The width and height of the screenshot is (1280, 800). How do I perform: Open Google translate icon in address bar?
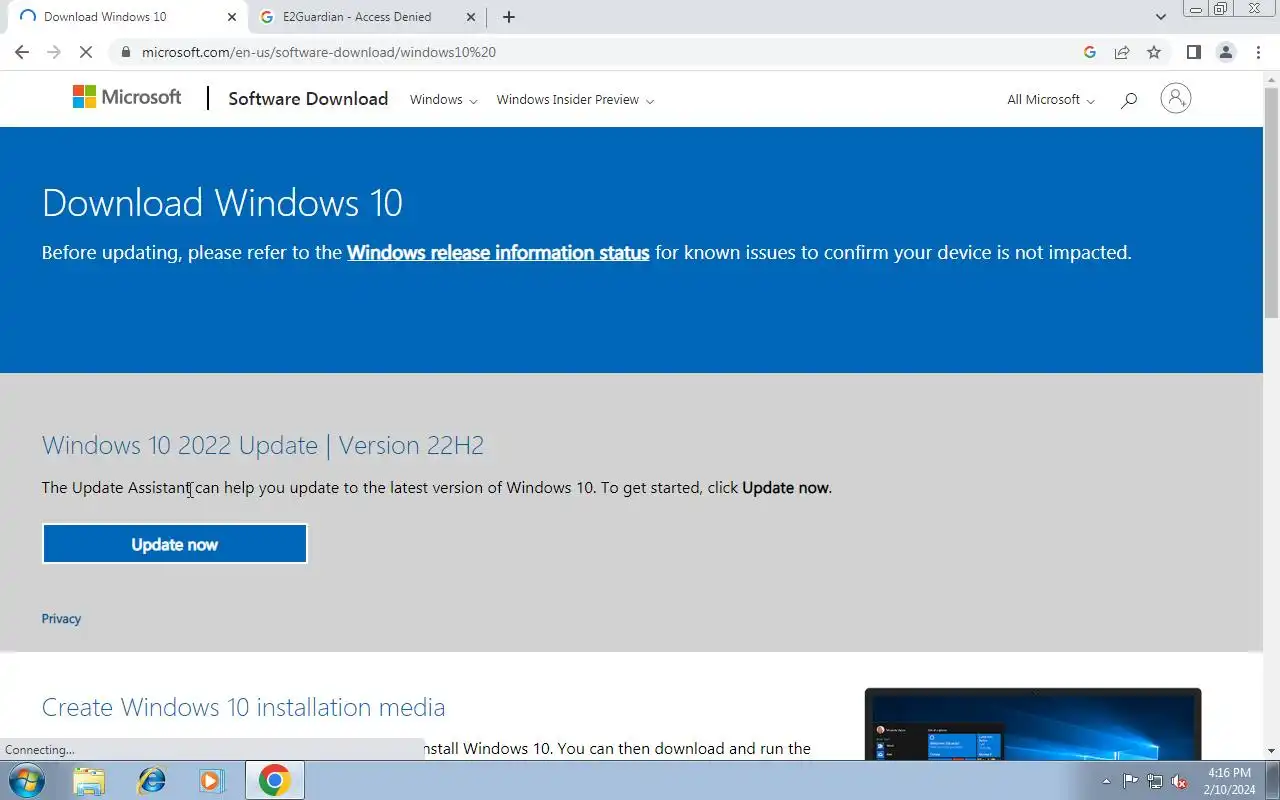(x=1090, y=52)
